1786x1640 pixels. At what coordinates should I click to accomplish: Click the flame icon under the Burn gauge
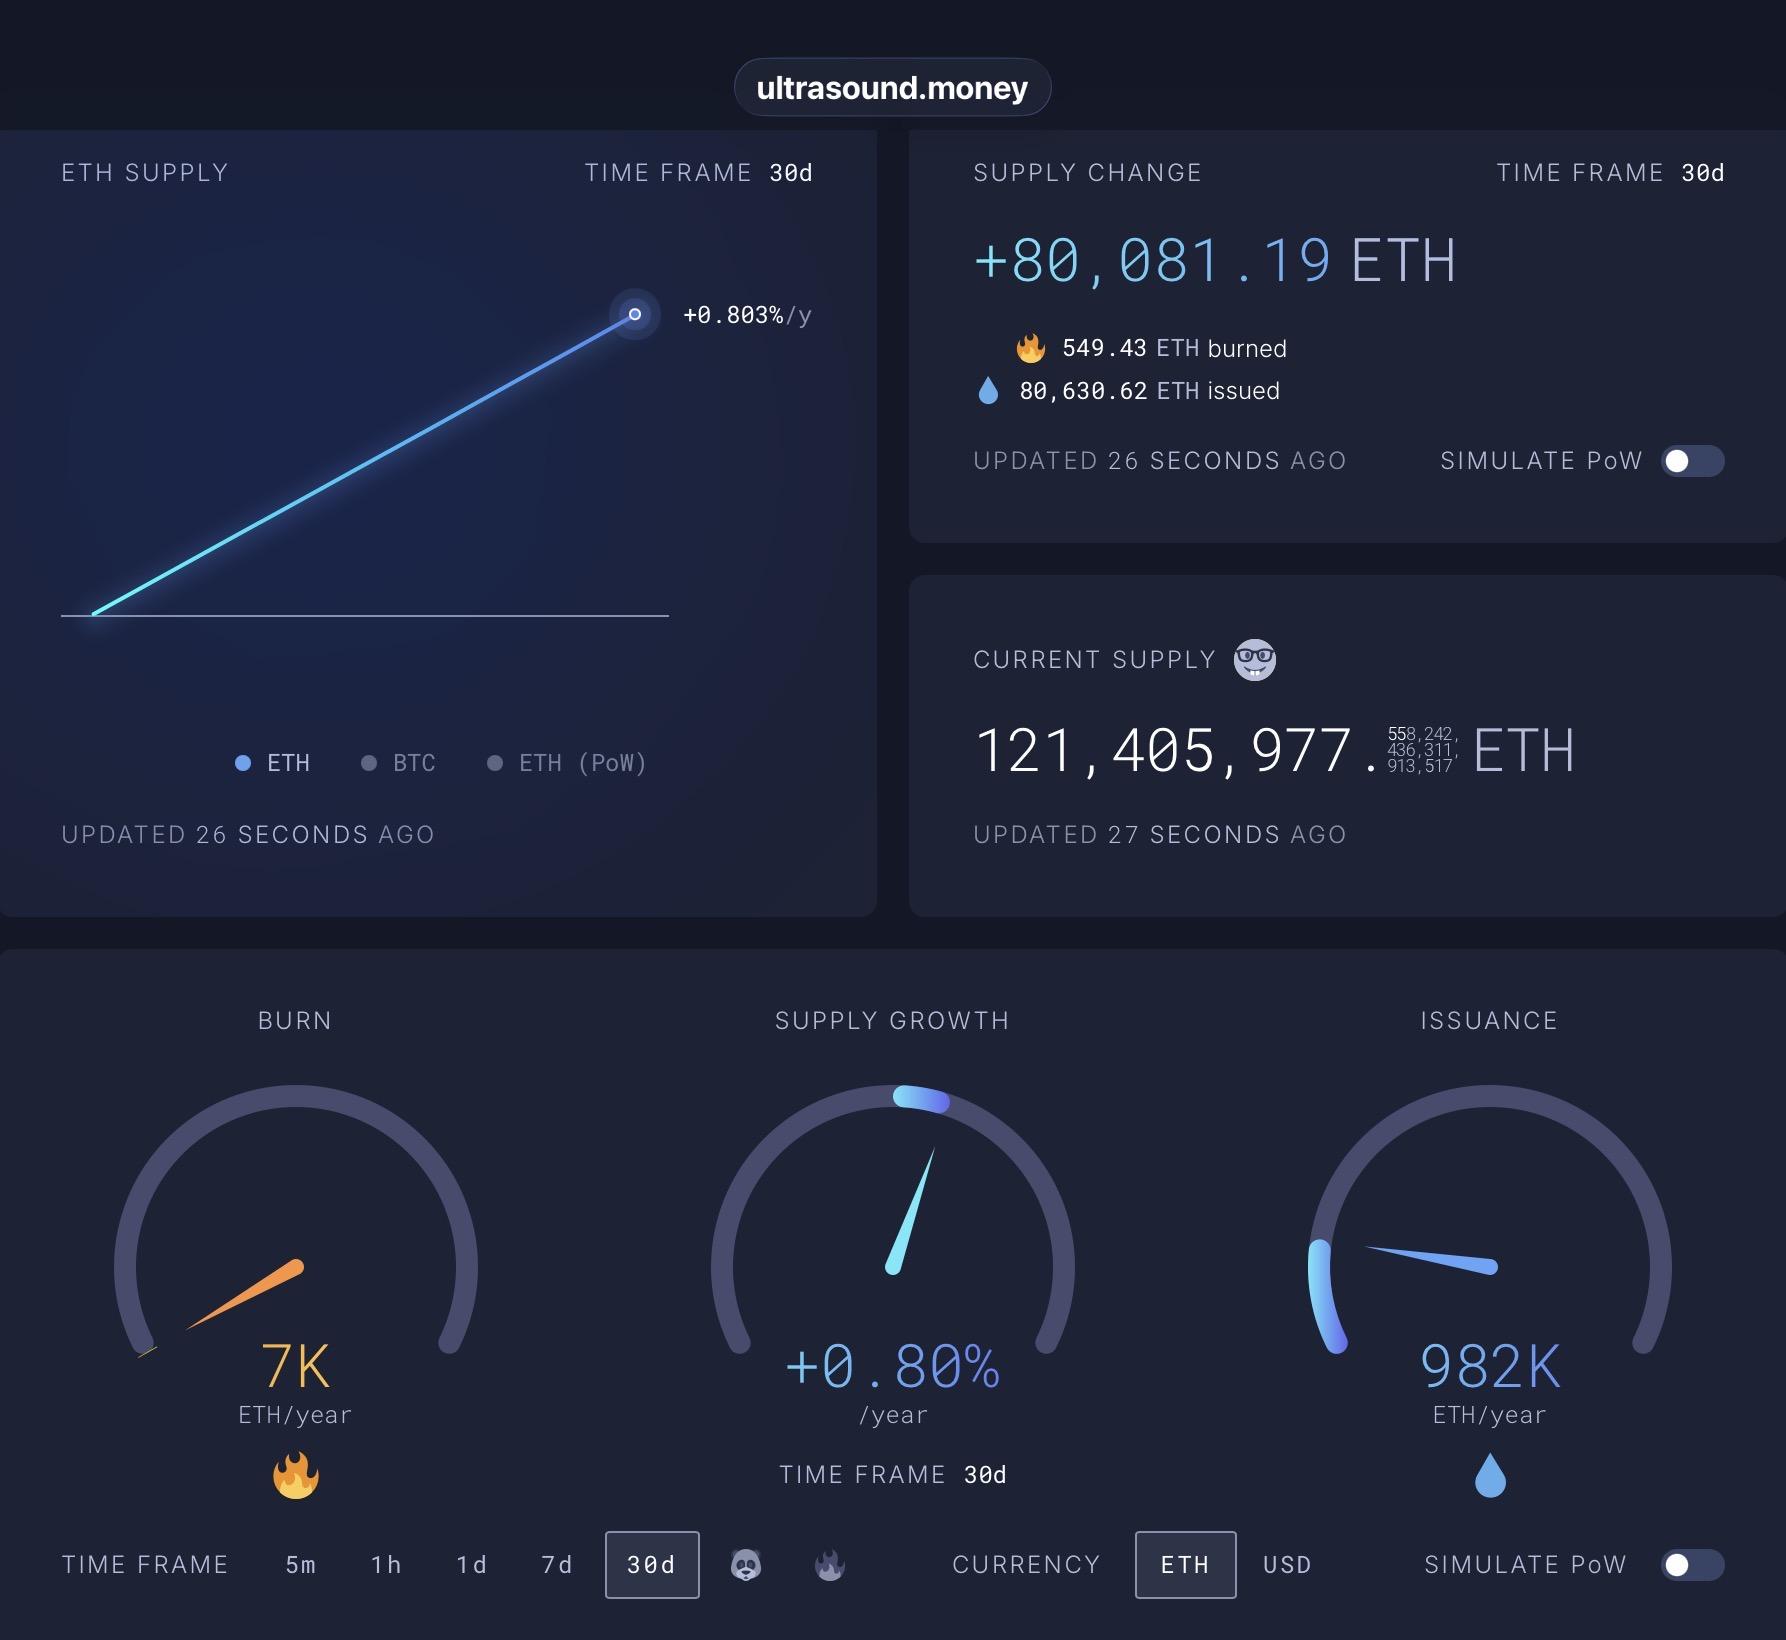click(x=296, y=1476)
